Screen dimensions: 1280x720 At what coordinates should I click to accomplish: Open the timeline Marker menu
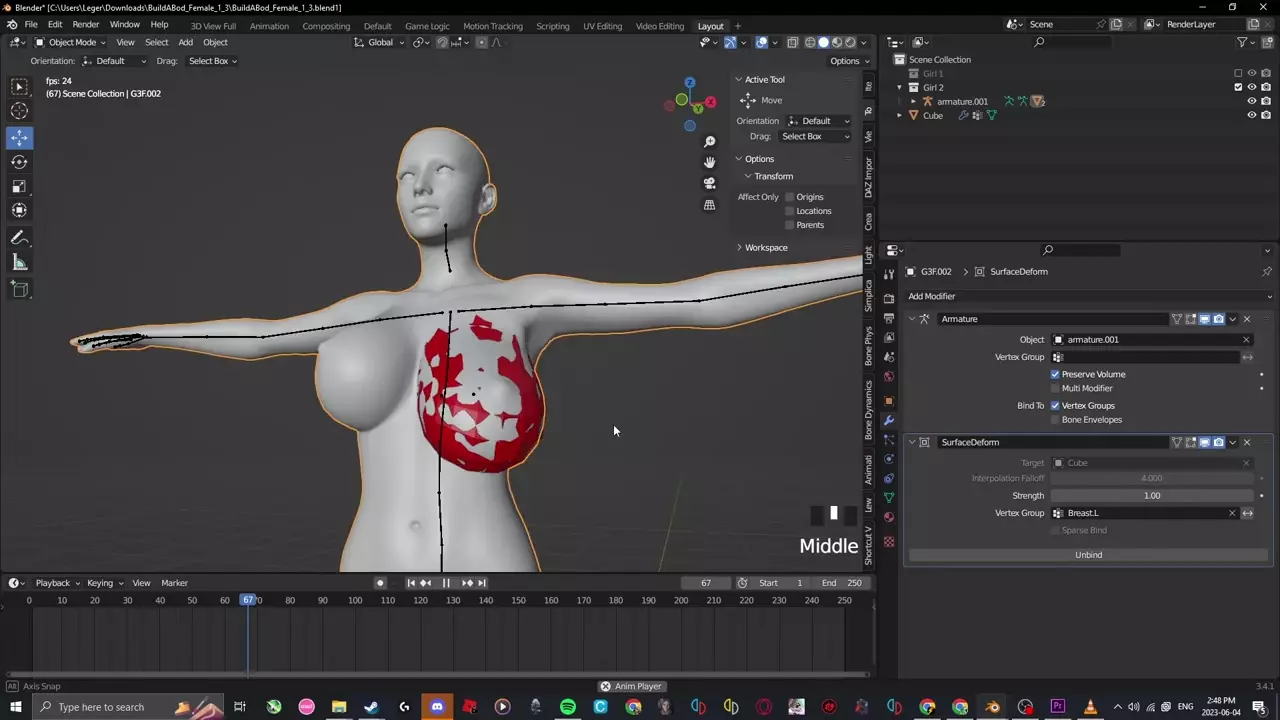tap(174, 583)
